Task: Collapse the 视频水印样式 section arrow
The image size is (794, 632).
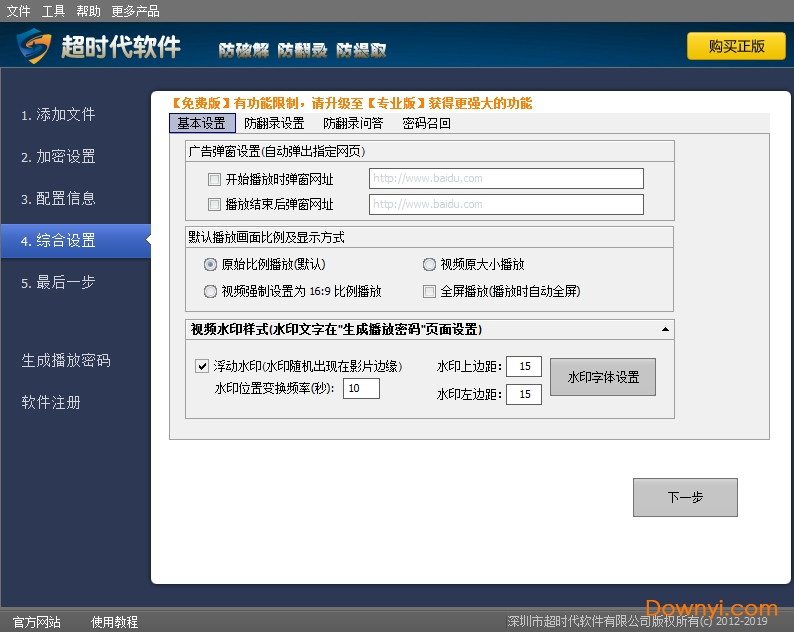Action: coord(664,329)
